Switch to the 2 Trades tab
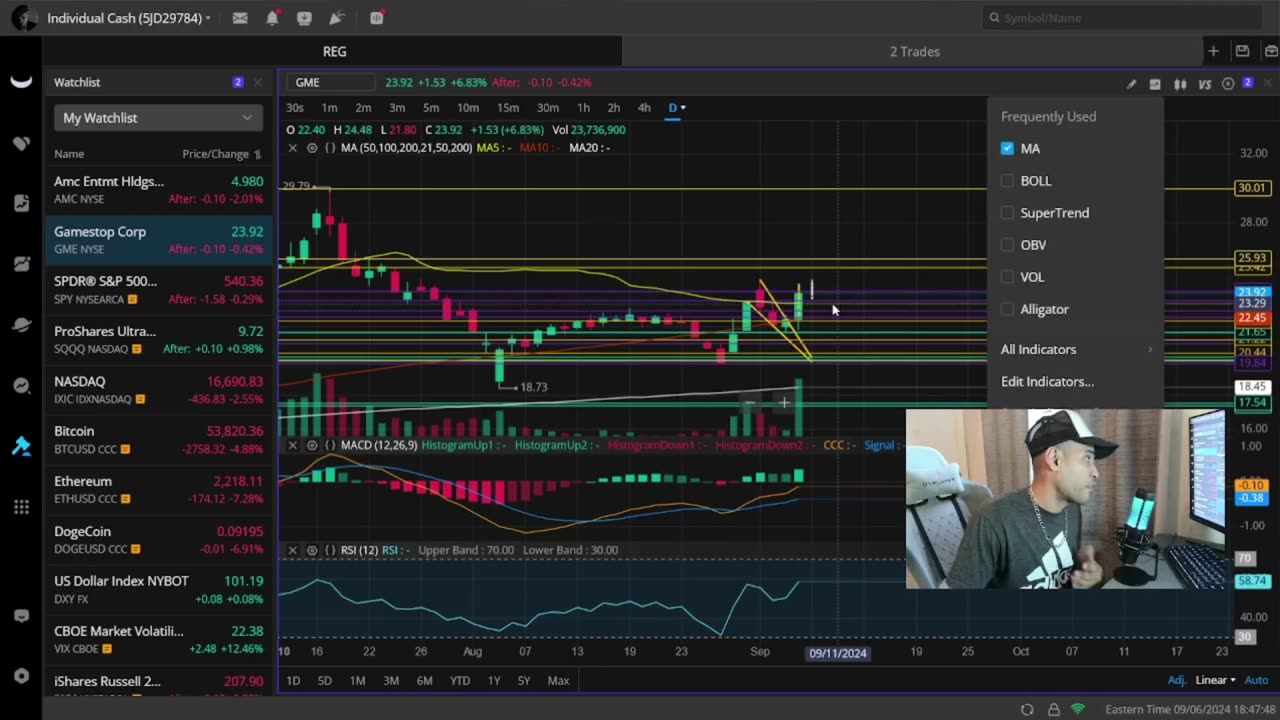 (x=914, y=51)
